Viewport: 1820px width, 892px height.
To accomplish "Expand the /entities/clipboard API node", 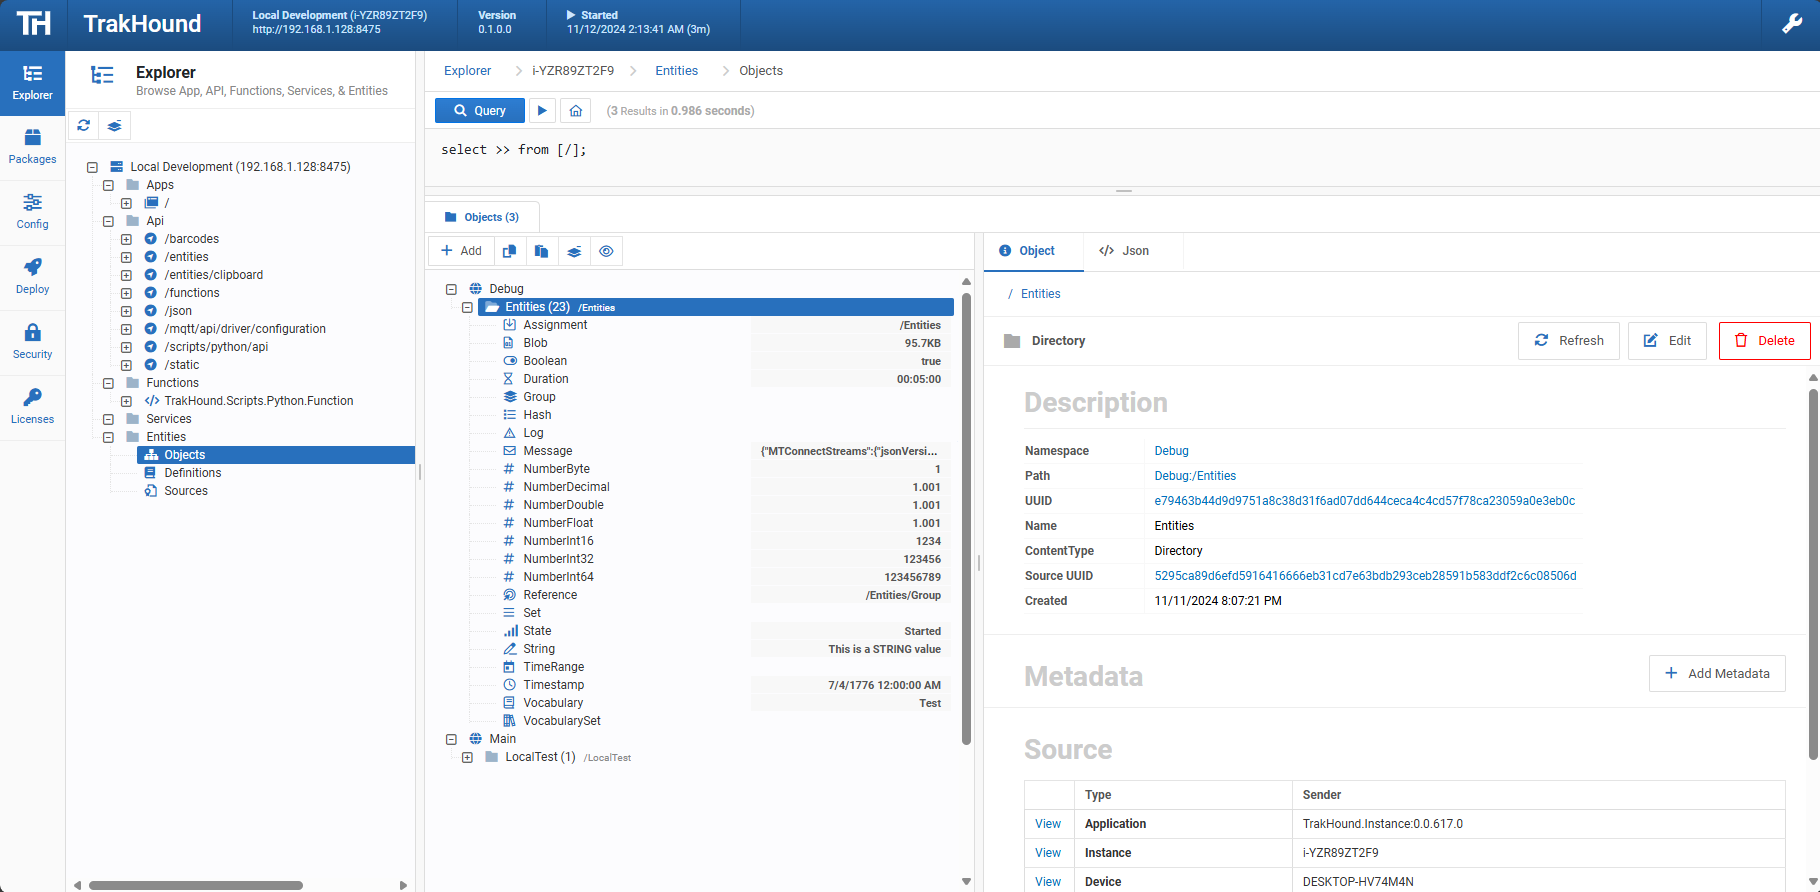I will [x=126, y=275].
